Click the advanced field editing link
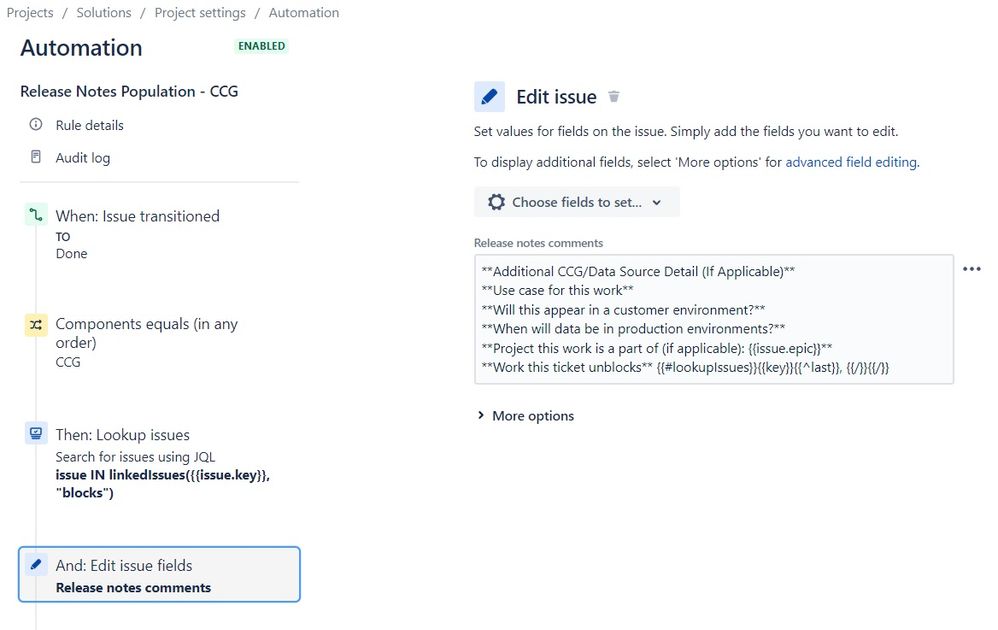Image resolution: width=998 pixels, height=630 pixels. [851, 162]
